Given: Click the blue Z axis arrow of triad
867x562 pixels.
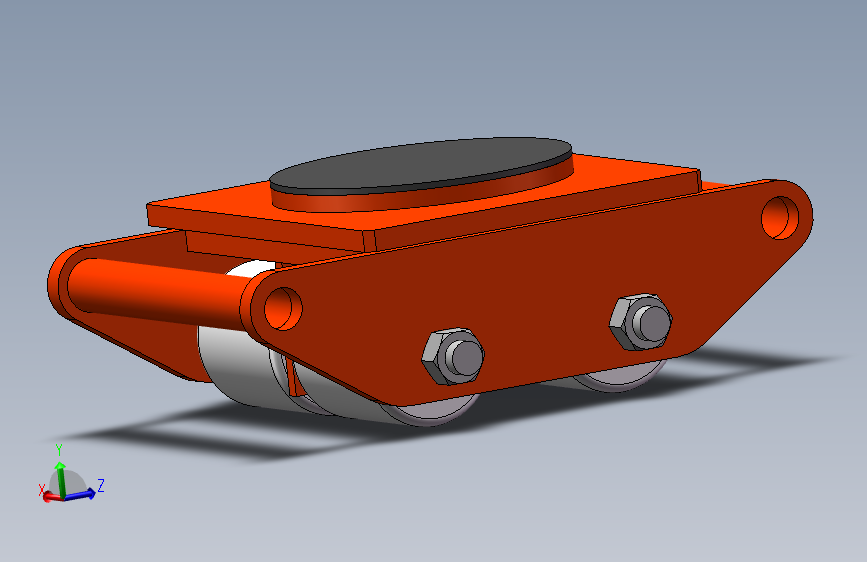Looking at the screenshot, I should [x=80, y=494].
